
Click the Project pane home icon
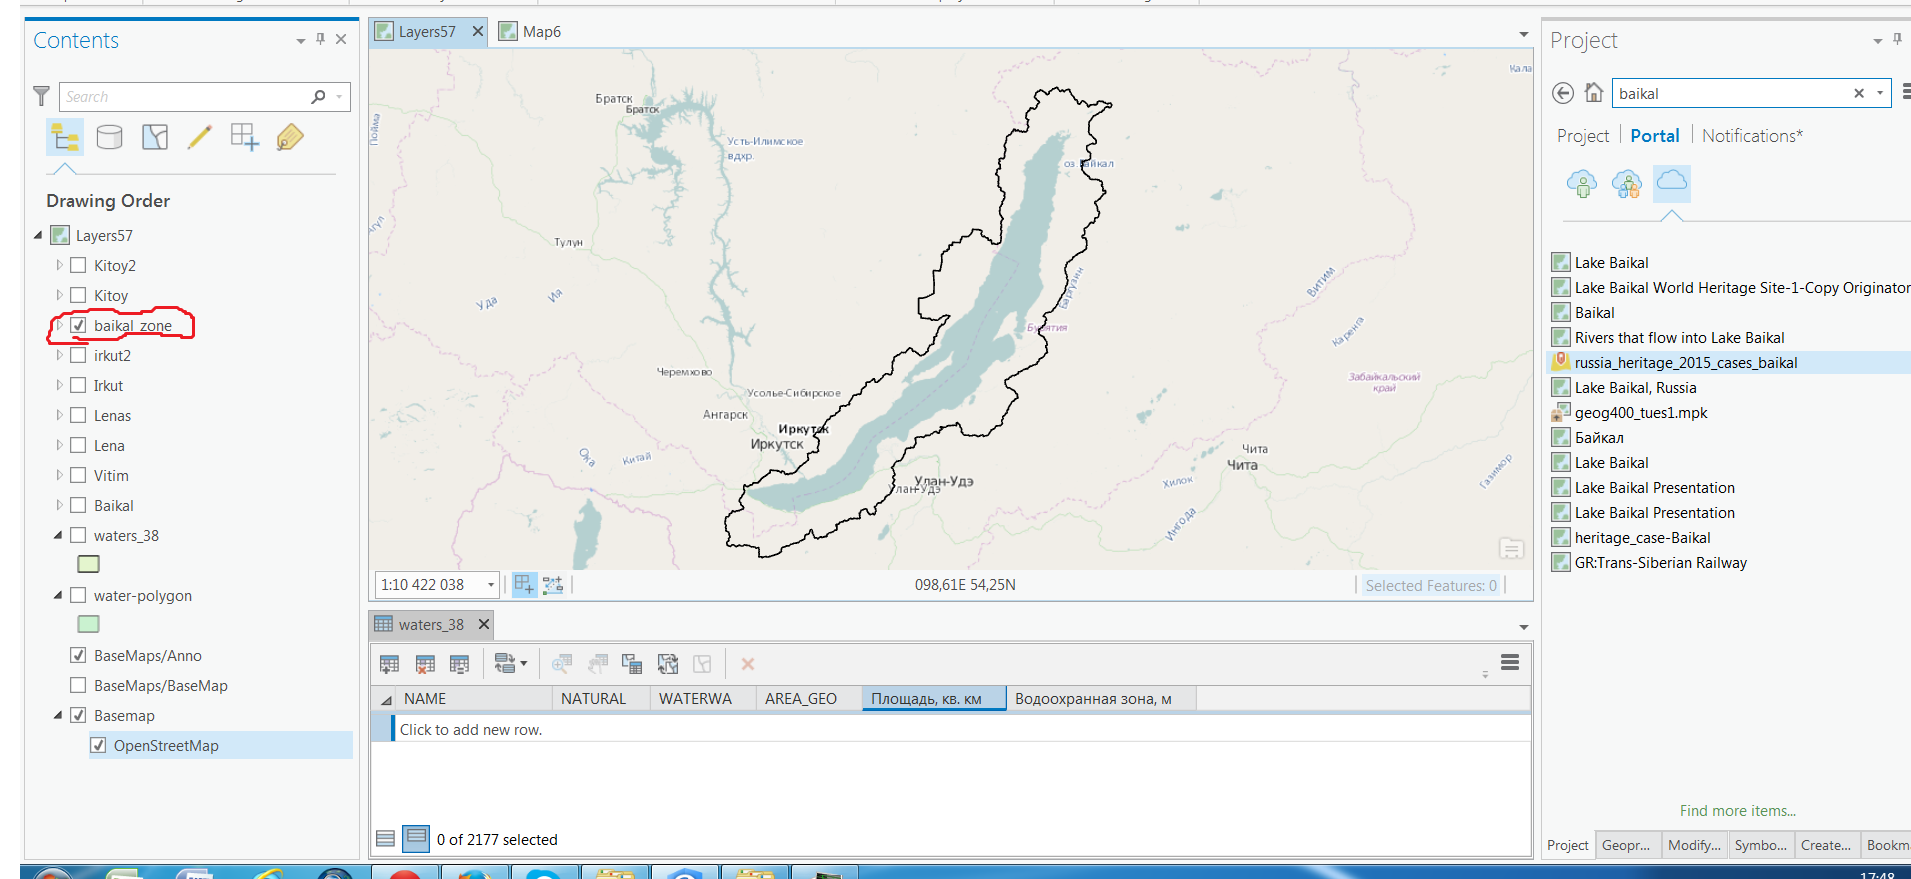[x=1594, y=93]
